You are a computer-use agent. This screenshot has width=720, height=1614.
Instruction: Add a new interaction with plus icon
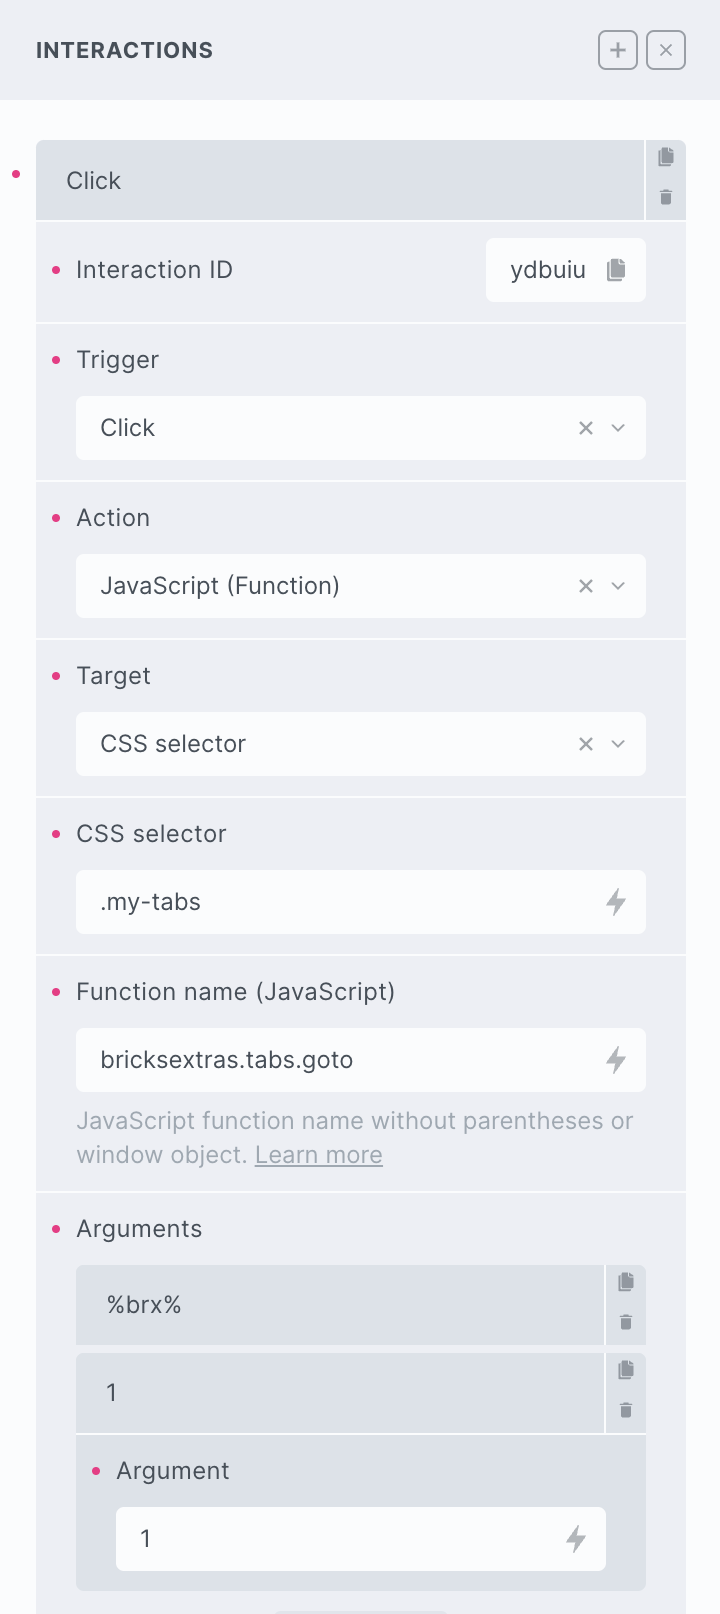[x=617, y=50]
